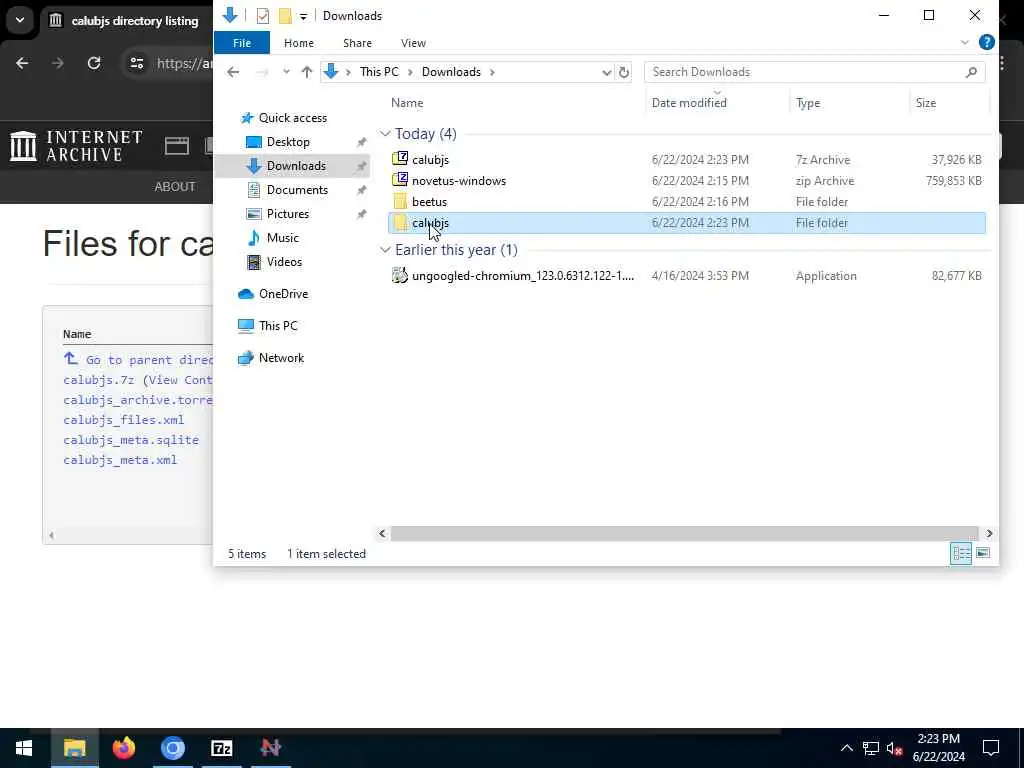Open recent locations dropdown
The width and height of the screenshot is (1024, 768).
coord(286,72)
